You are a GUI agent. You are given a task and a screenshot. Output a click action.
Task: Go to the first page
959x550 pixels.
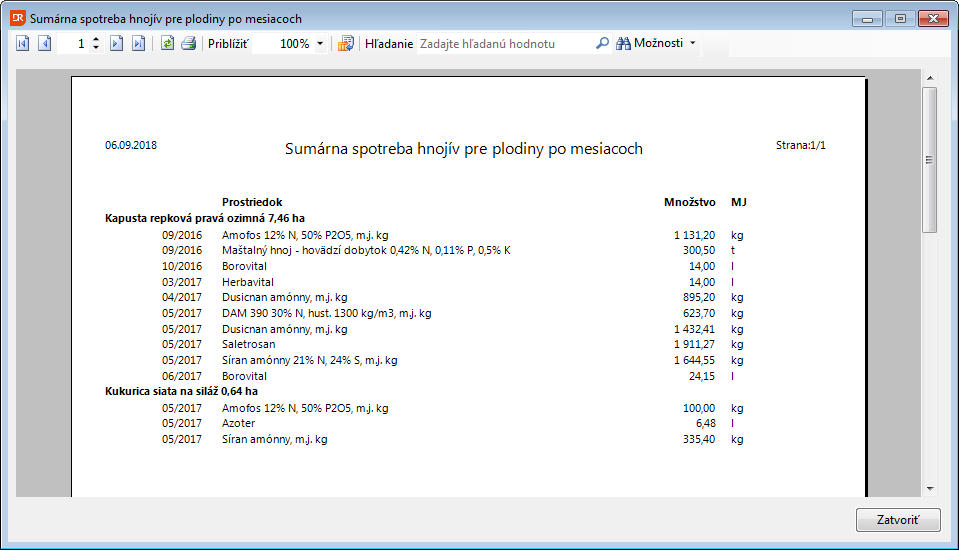point(23,43)
